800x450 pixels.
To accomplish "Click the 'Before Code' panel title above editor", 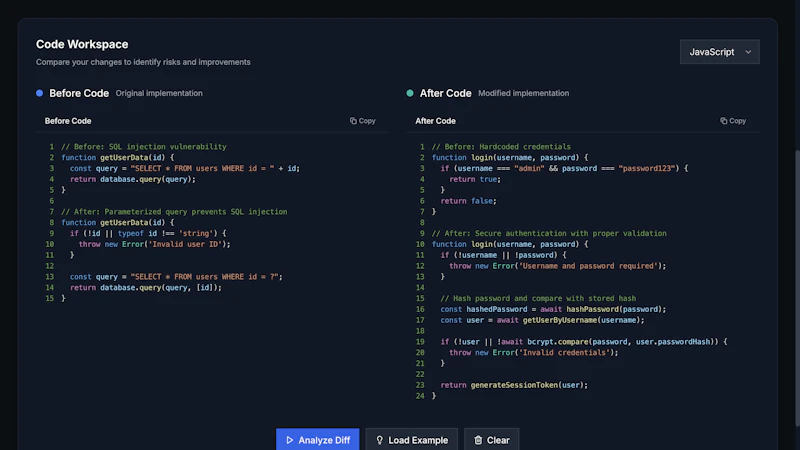I will [x=68, y=121].
